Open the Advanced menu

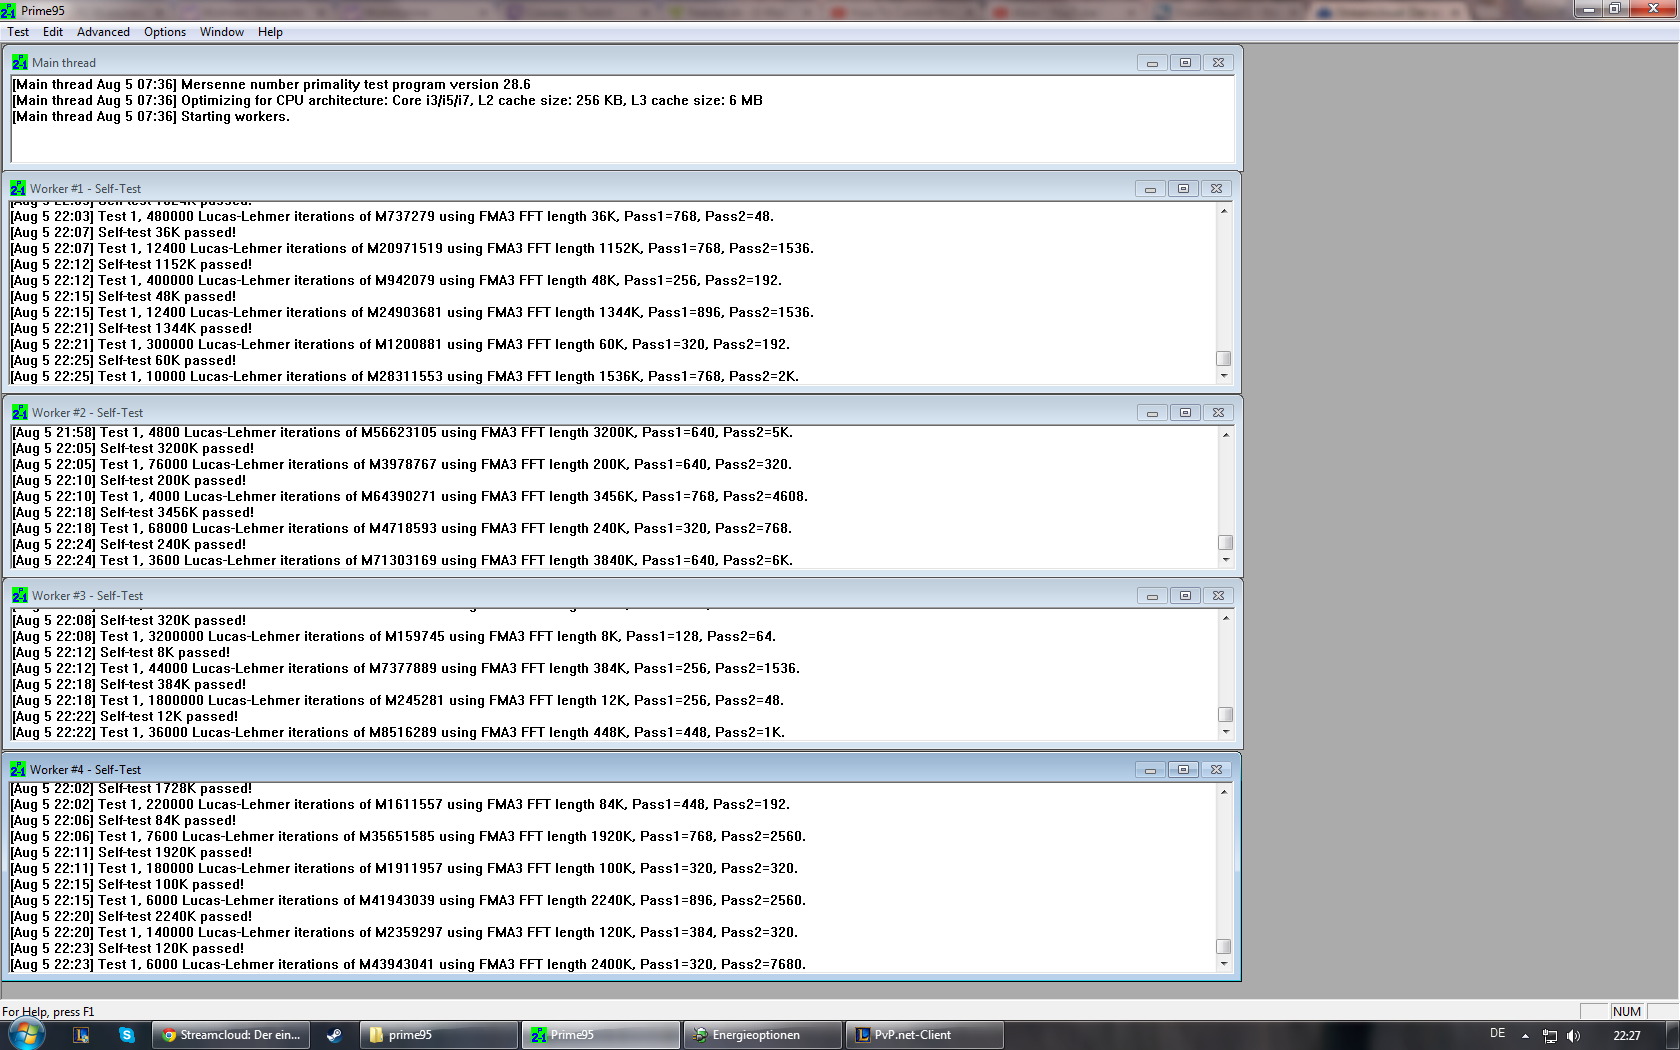[x=103, y=32]
